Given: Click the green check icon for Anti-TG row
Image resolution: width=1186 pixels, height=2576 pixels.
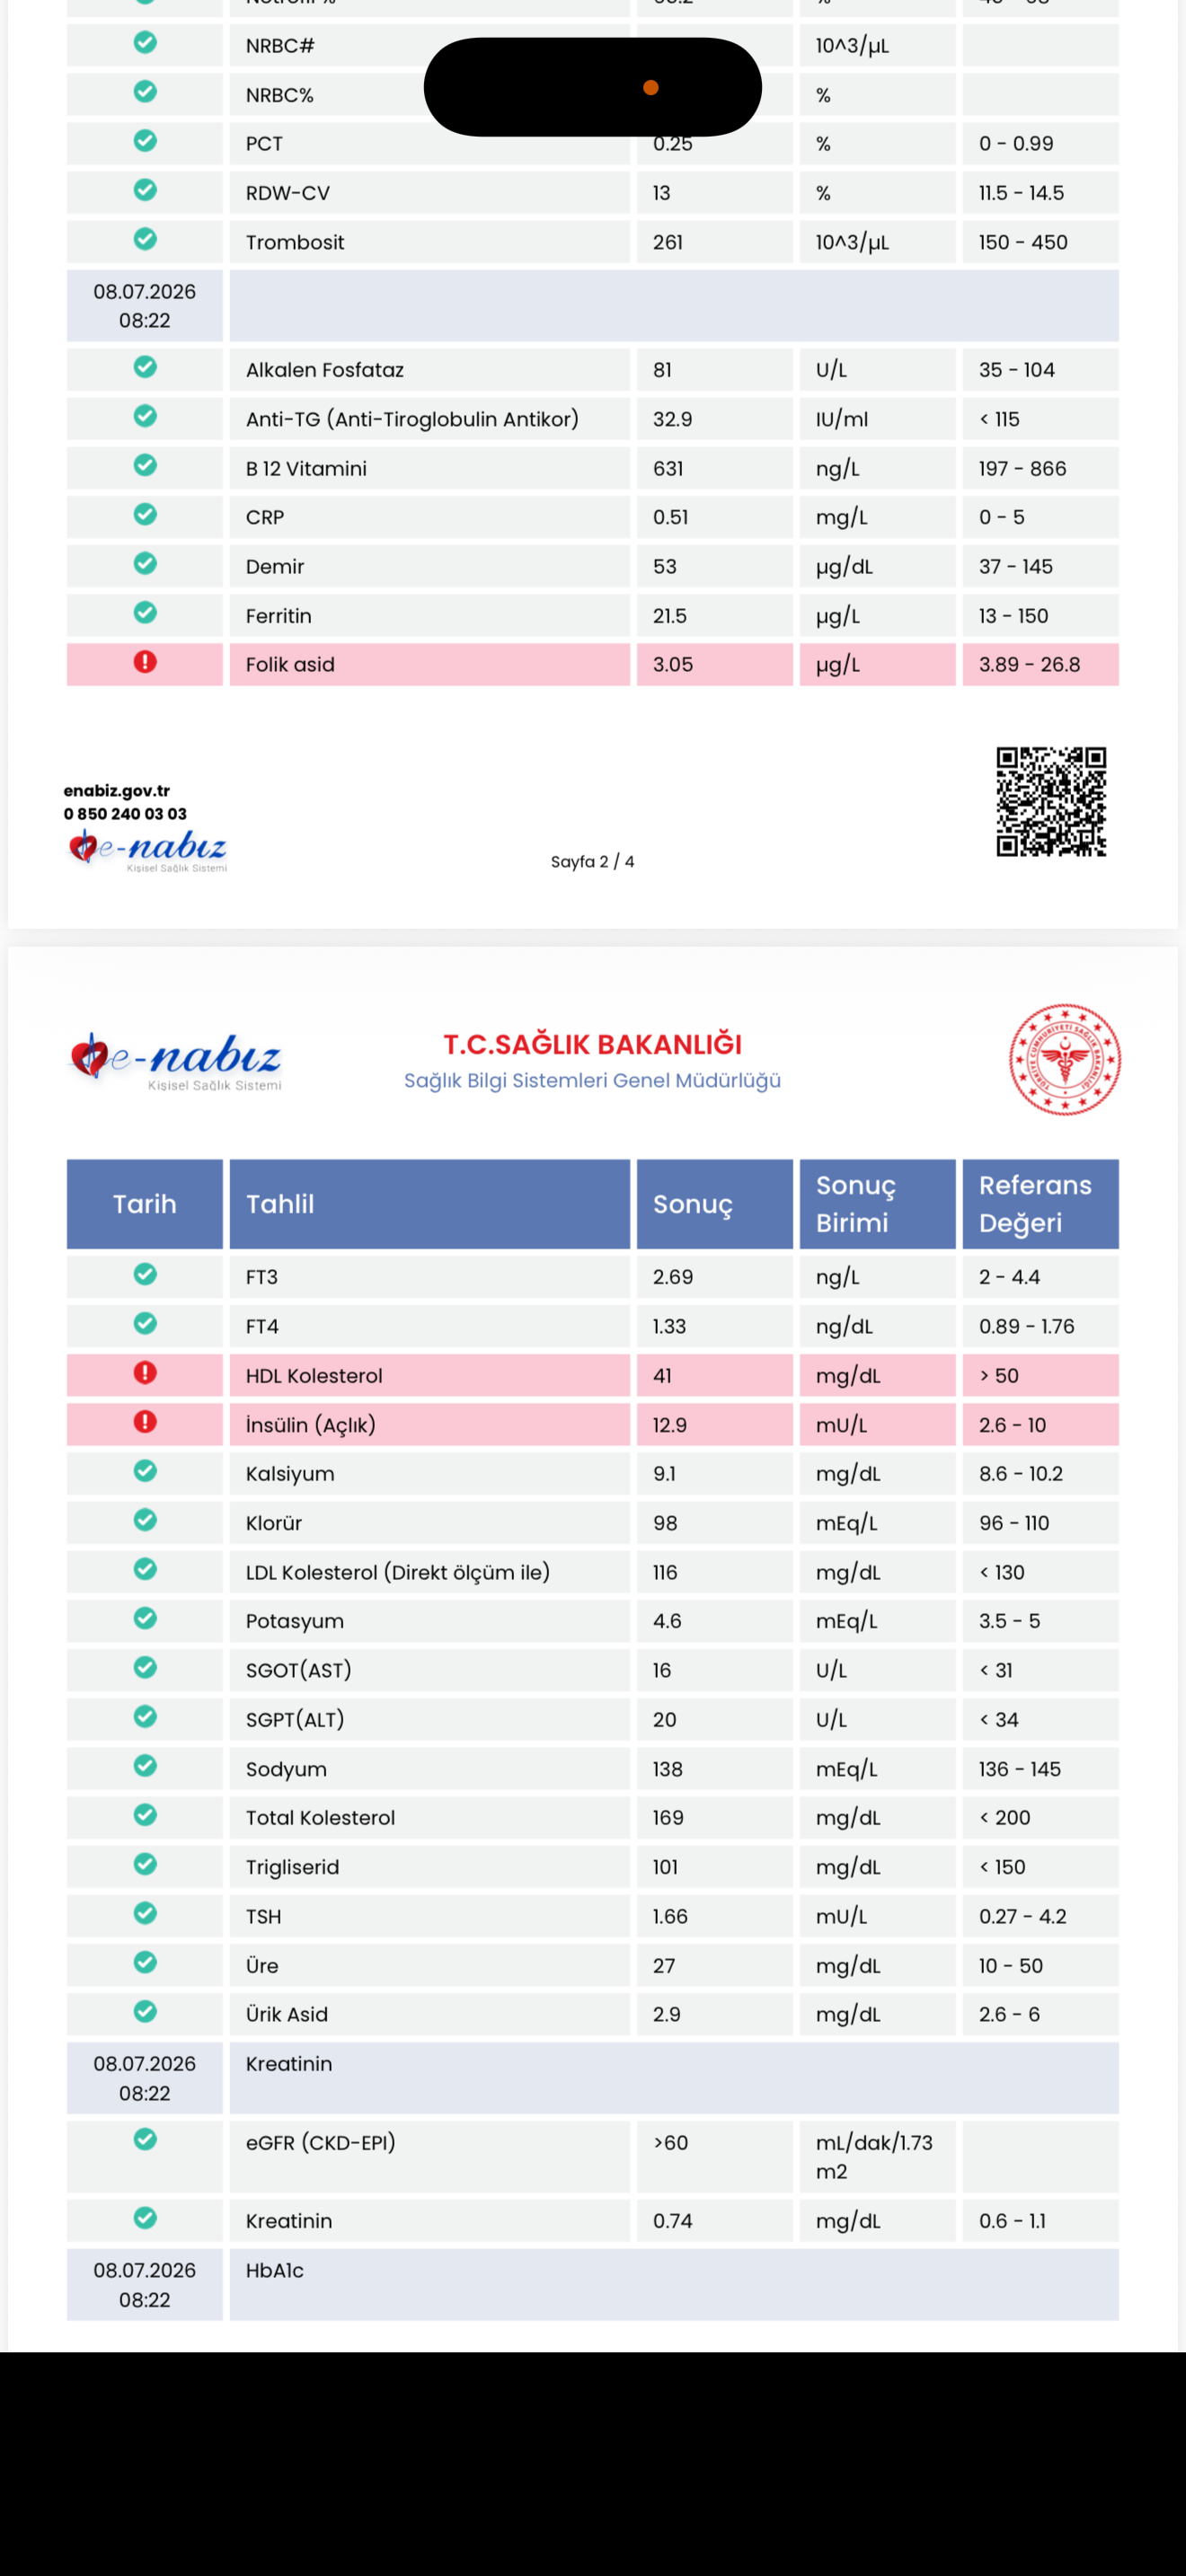Looking at the screenshot, I should [x=145, y=416].
